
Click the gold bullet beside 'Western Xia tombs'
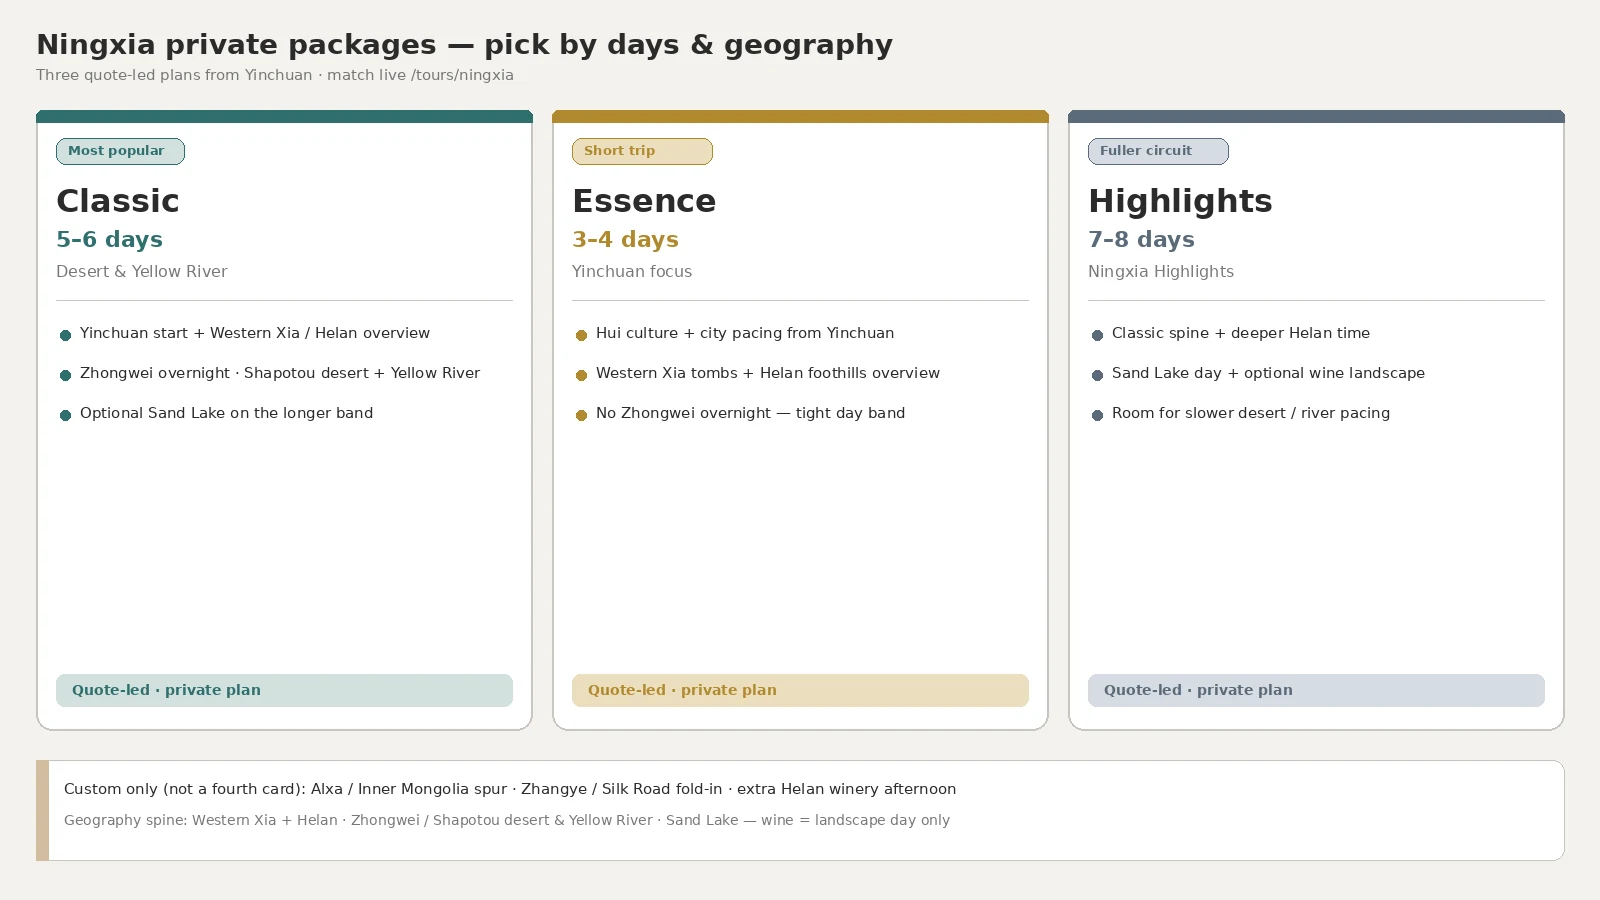point(581,375)
